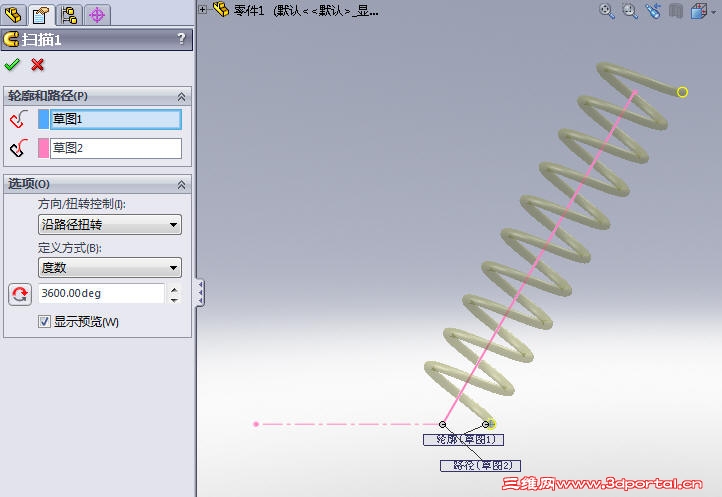Select the 草图2 path field

tap(115, 148)
